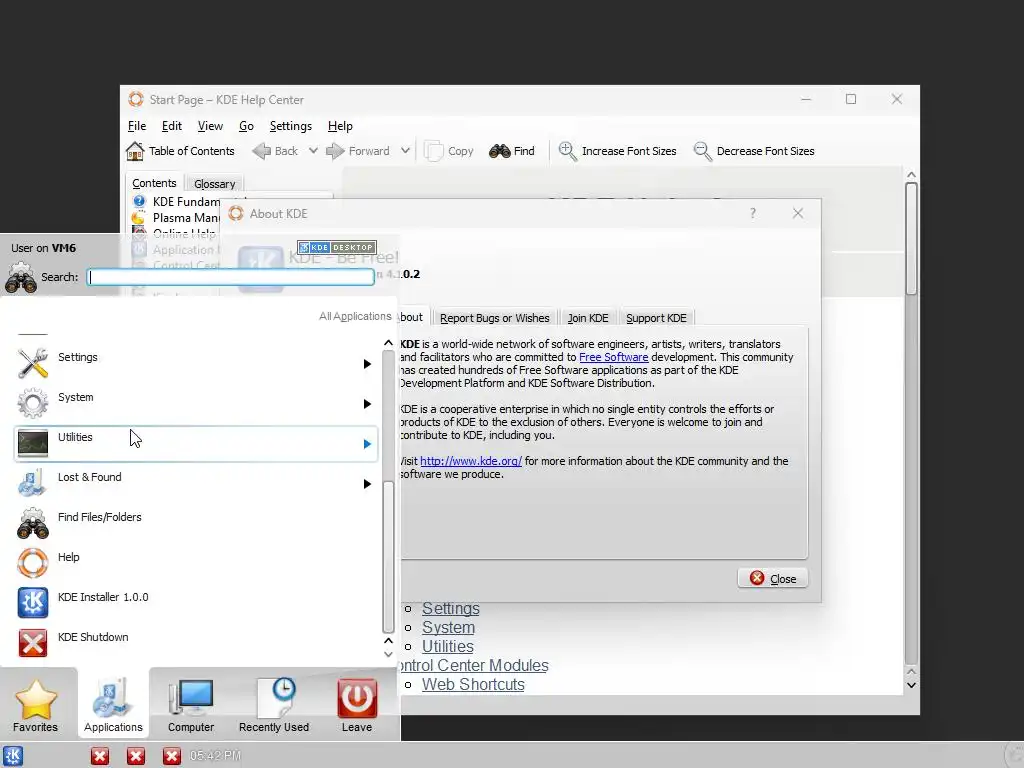Click the About KDE question mark button

(753, 214)
